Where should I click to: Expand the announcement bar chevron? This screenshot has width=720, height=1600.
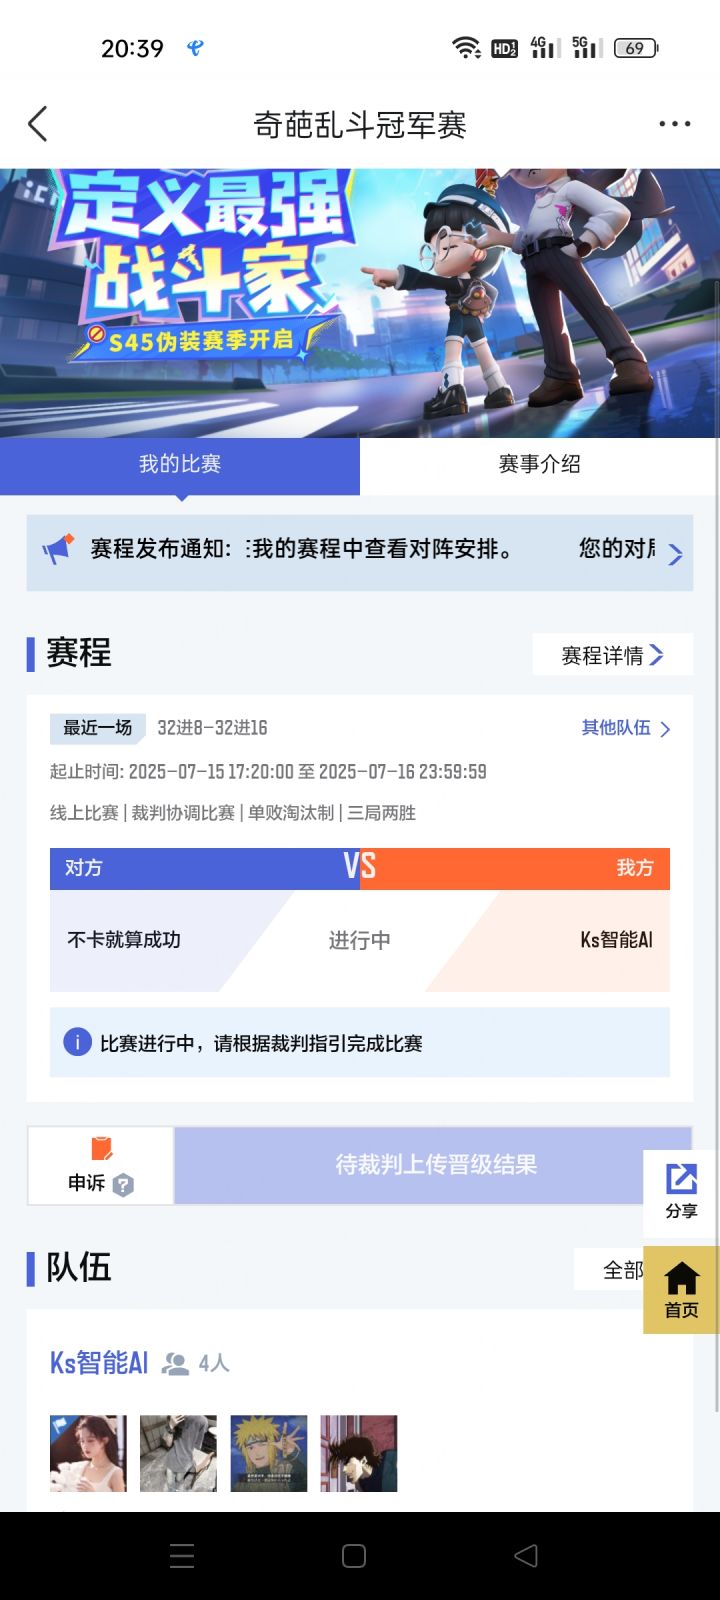pos(675,553)
